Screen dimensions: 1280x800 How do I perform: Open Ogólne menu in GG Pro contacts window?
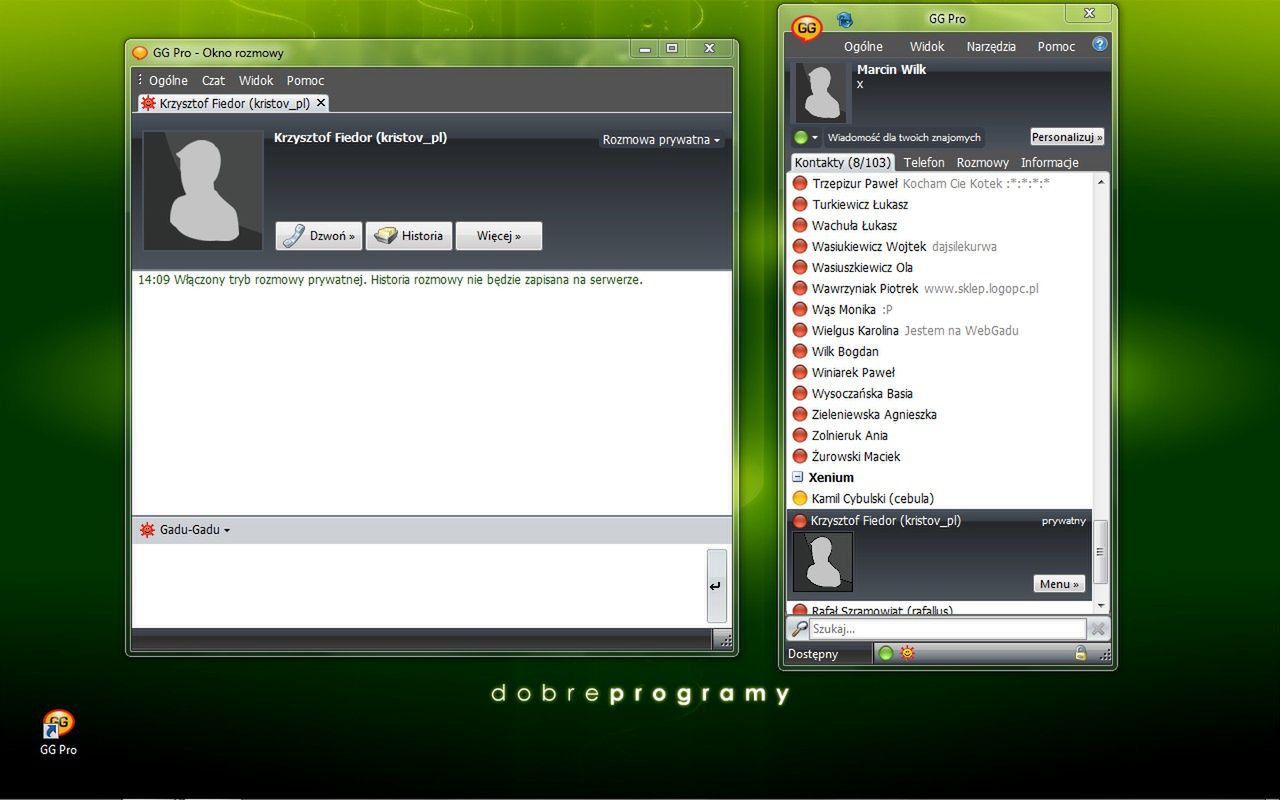click(x=863, y=46)
